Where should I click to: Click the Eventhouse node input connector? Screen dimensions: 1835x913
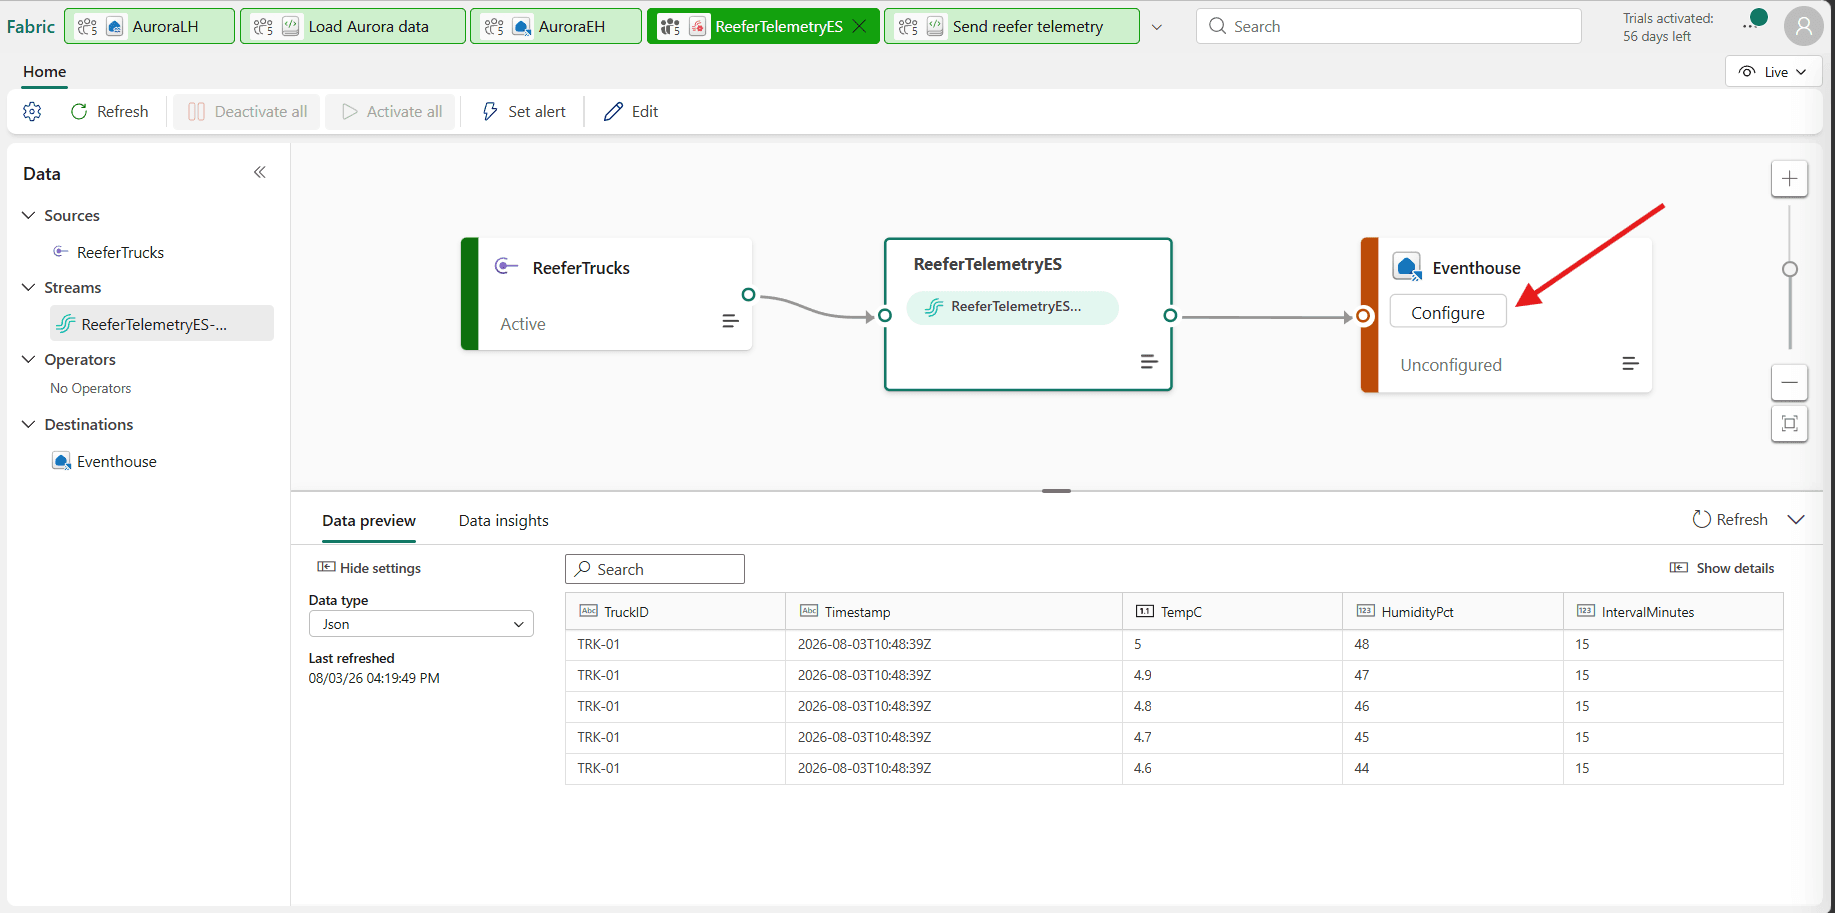coord(1363,316)
